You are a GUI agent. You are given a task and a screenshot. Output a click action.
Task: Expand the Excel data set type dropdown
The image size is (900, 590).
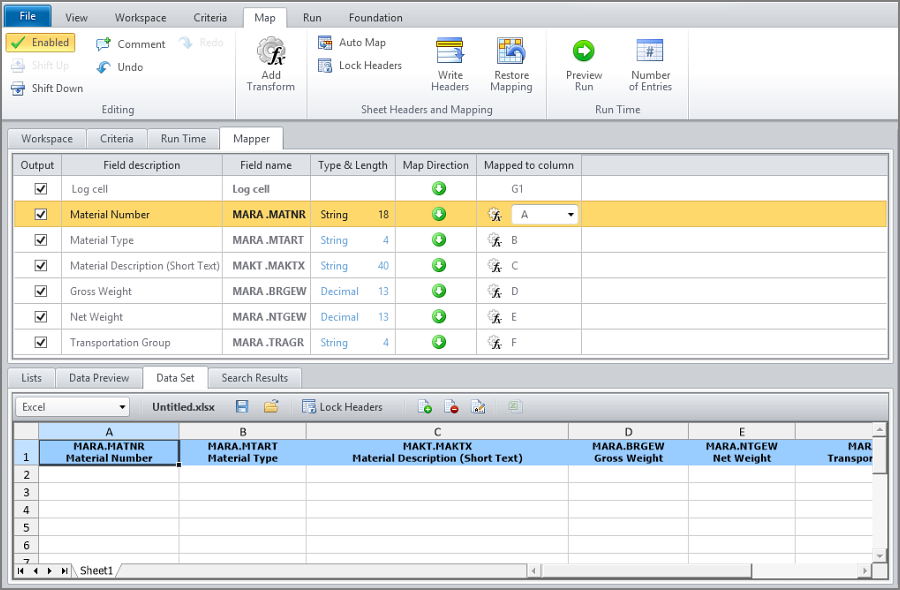pos(72,407)
